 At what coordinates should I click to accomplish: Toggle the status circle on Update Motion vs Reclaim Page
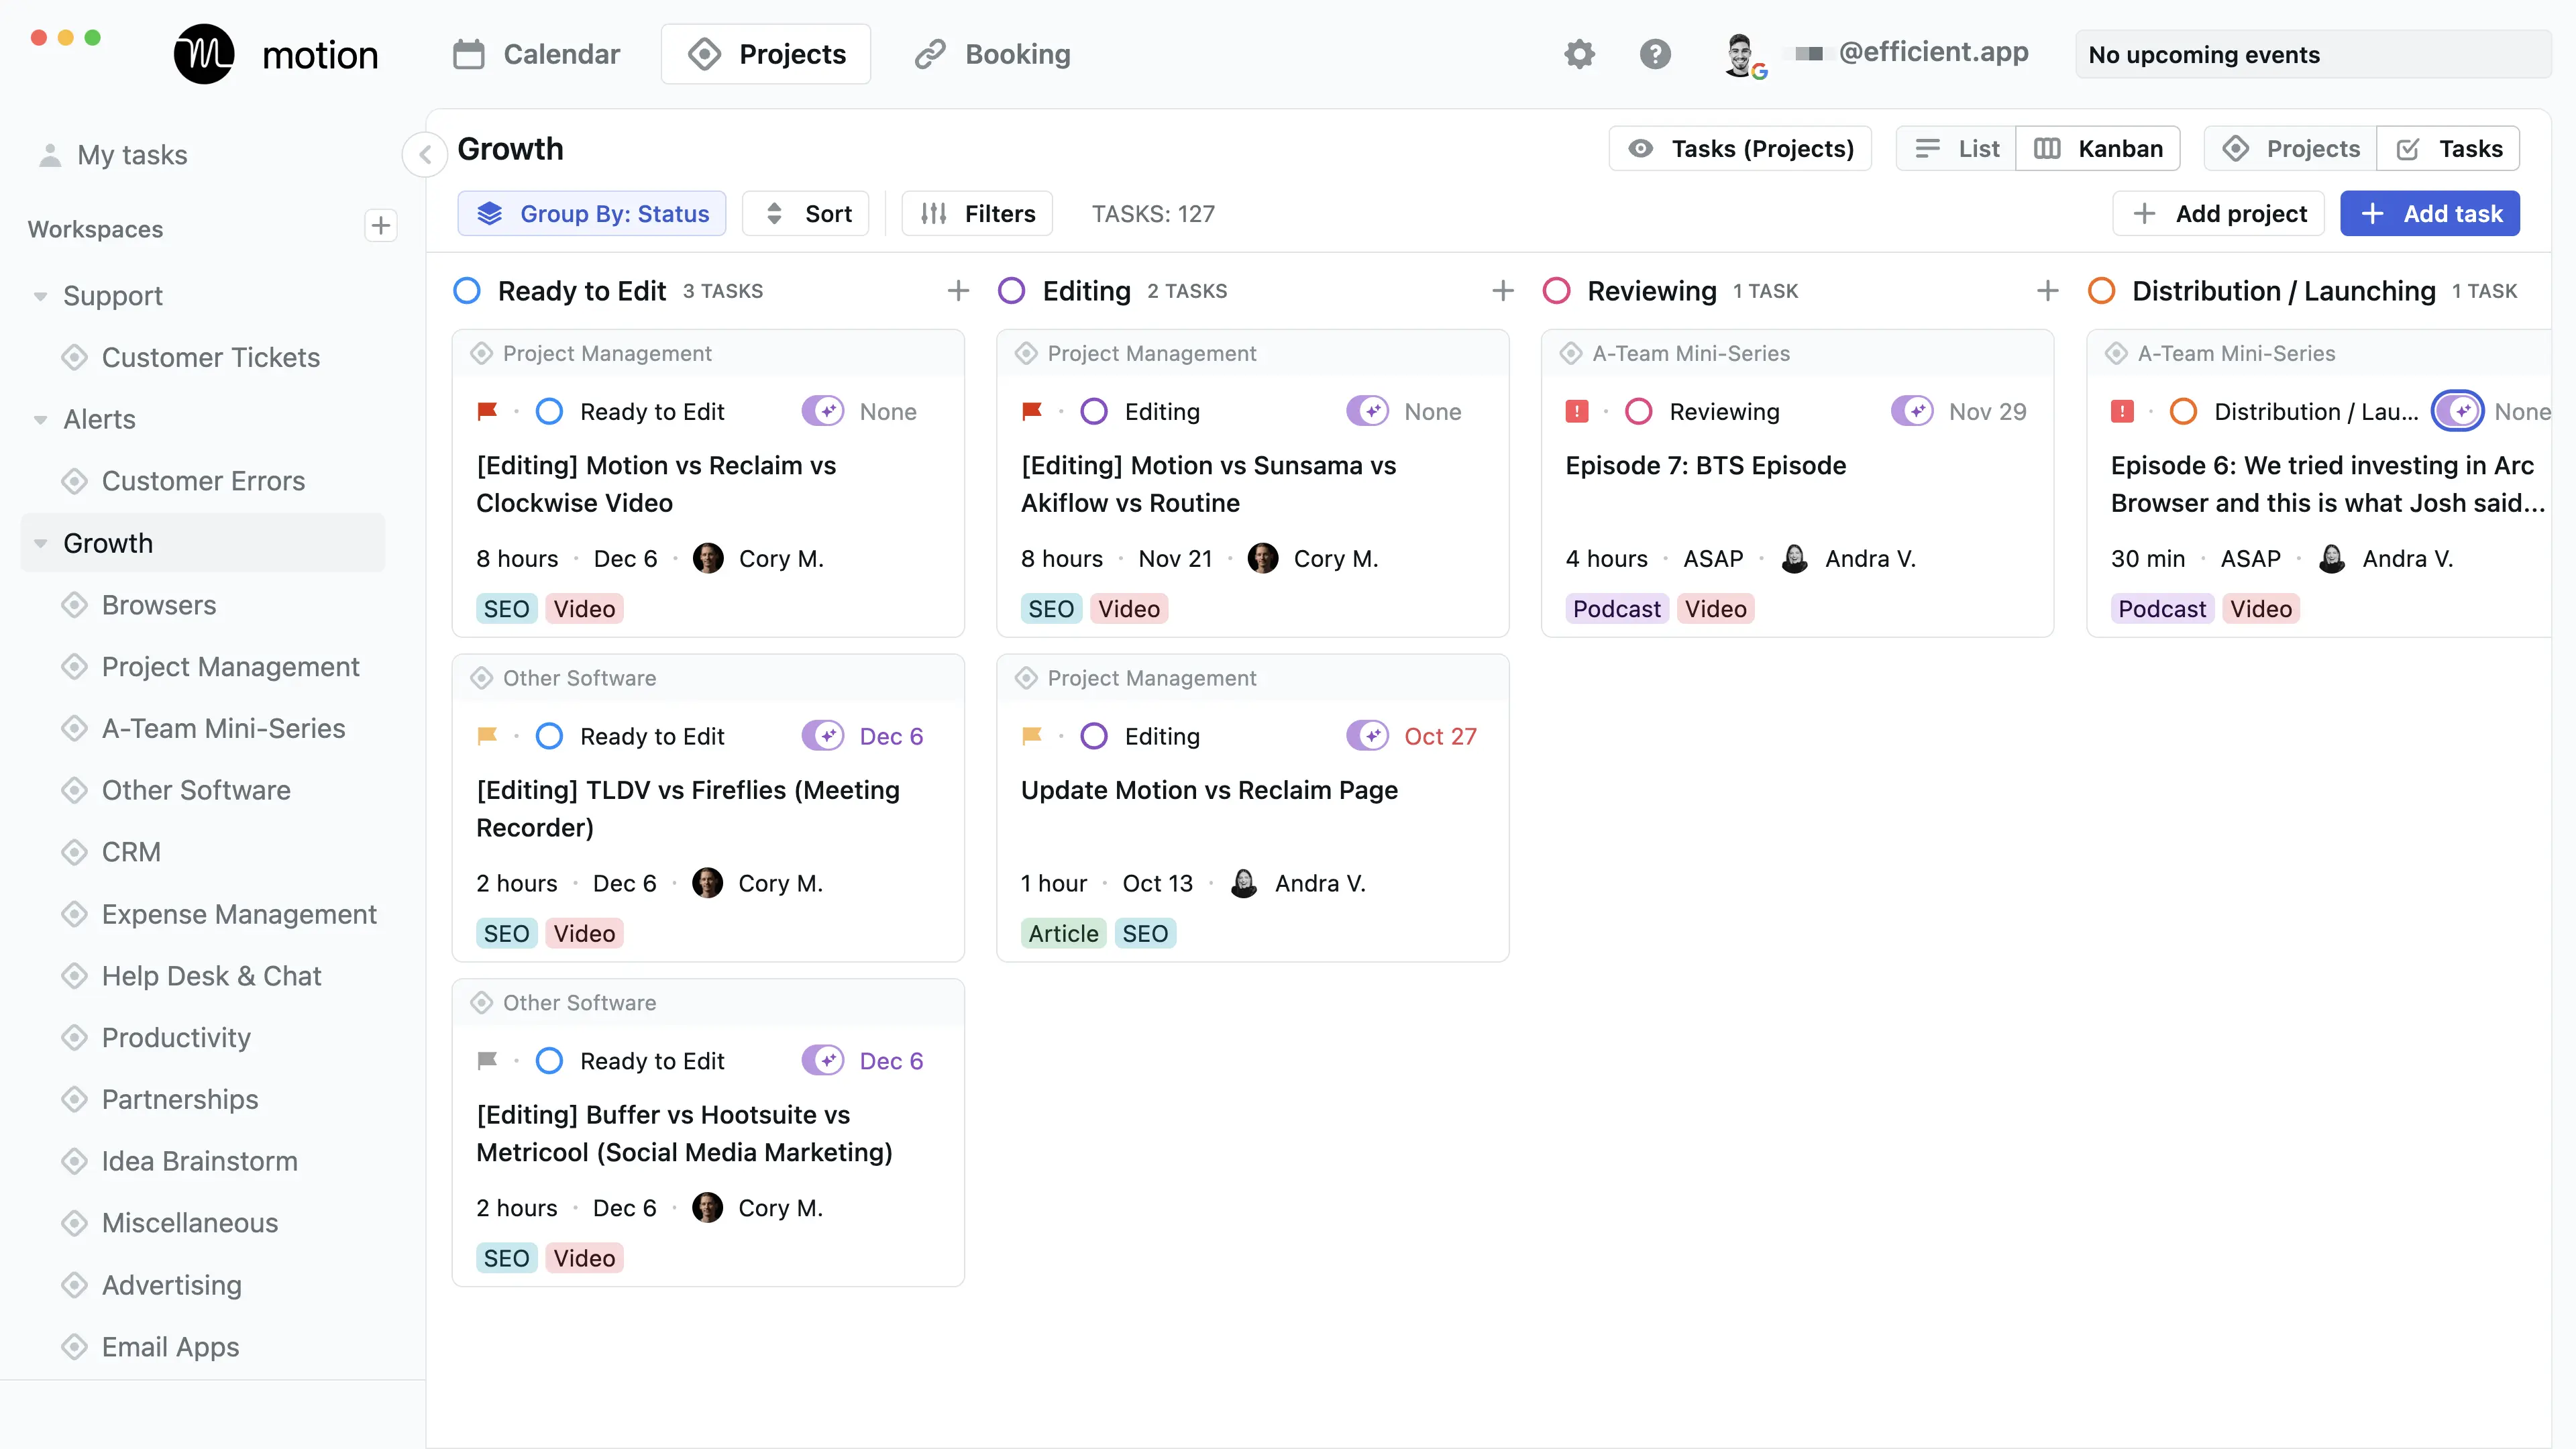click(1093, 735)
